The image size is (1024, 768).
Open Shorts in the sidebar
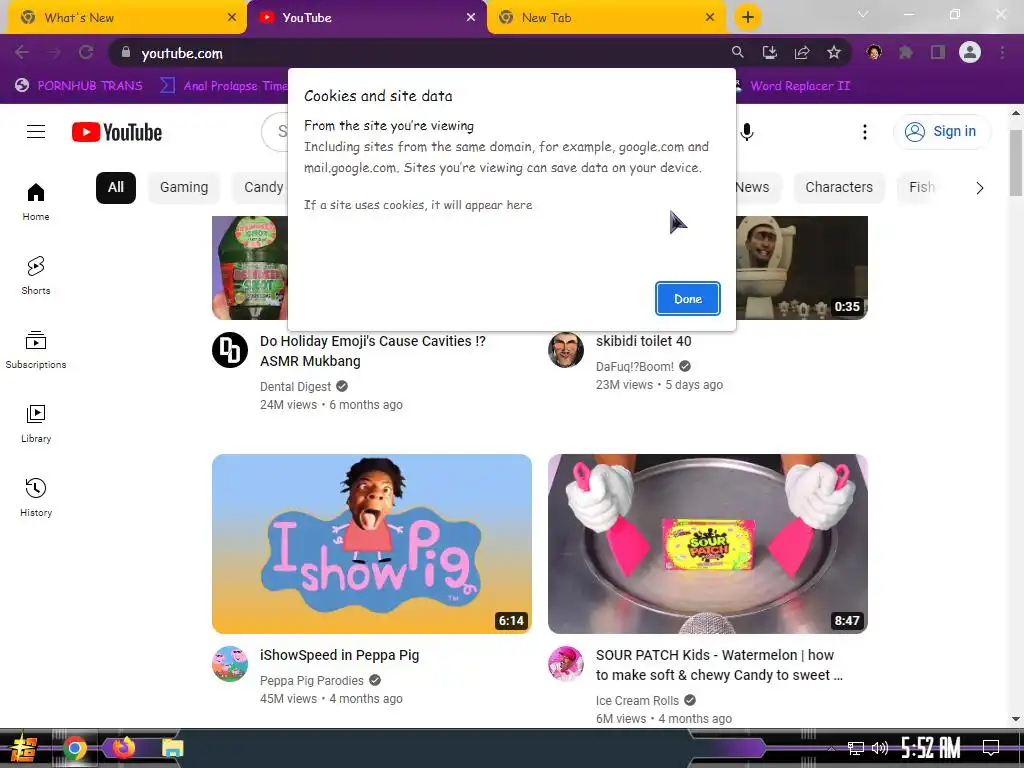tap(36, 276)
